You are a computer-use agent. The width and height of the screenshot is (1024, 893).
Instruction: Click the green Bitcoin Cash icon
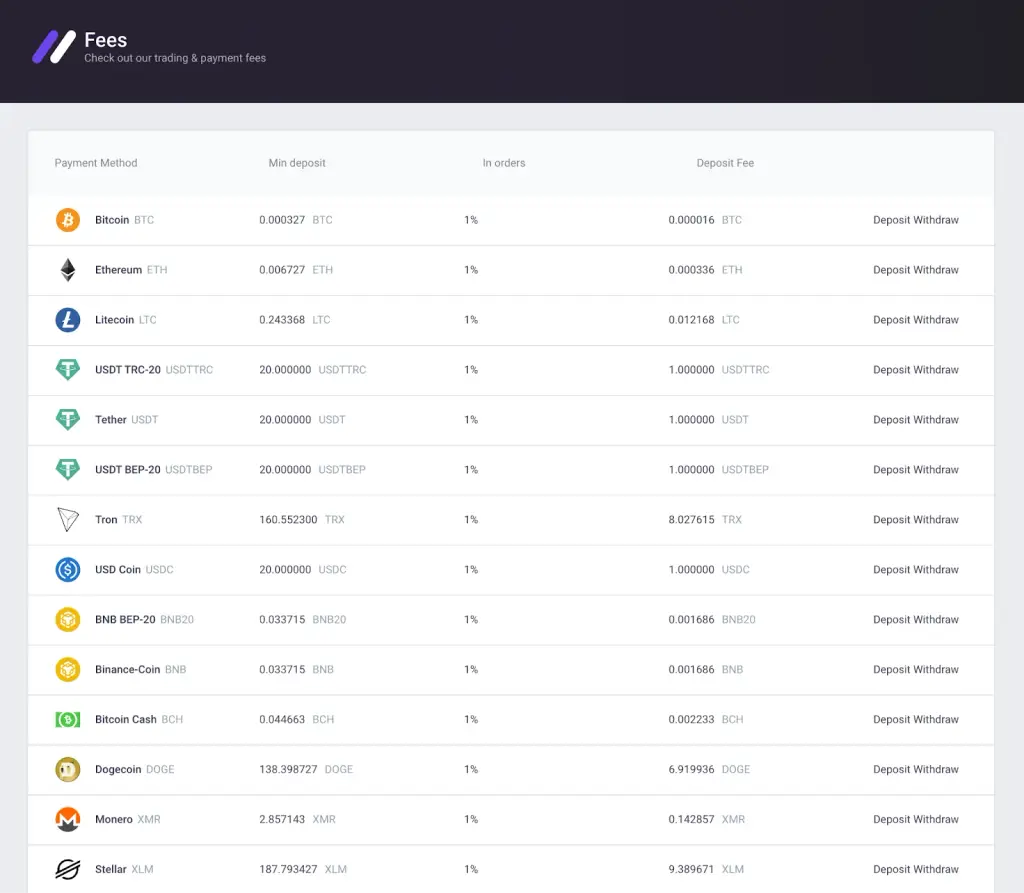(x=68, y=719)
